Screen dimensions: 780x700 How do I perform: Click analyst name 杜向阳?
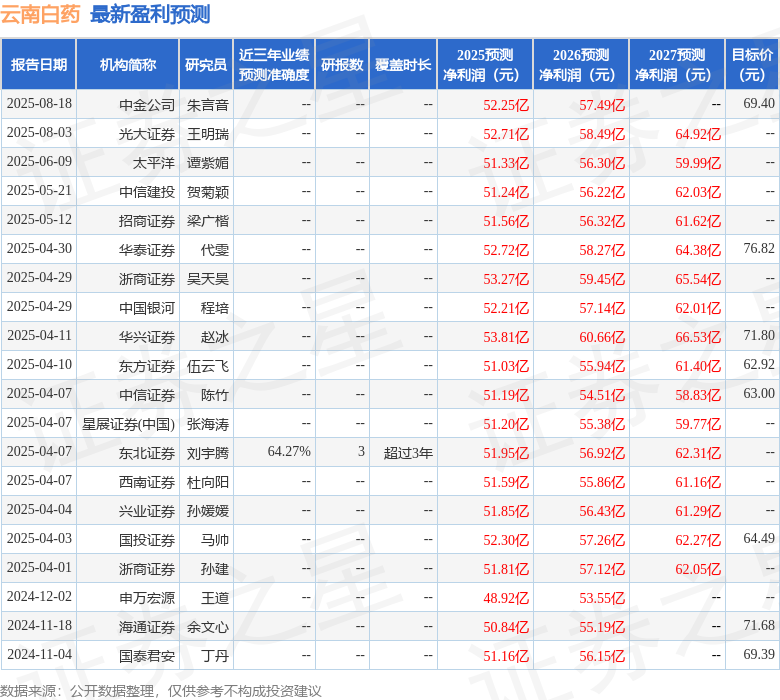pyautogui.click(x=207, y=482)
